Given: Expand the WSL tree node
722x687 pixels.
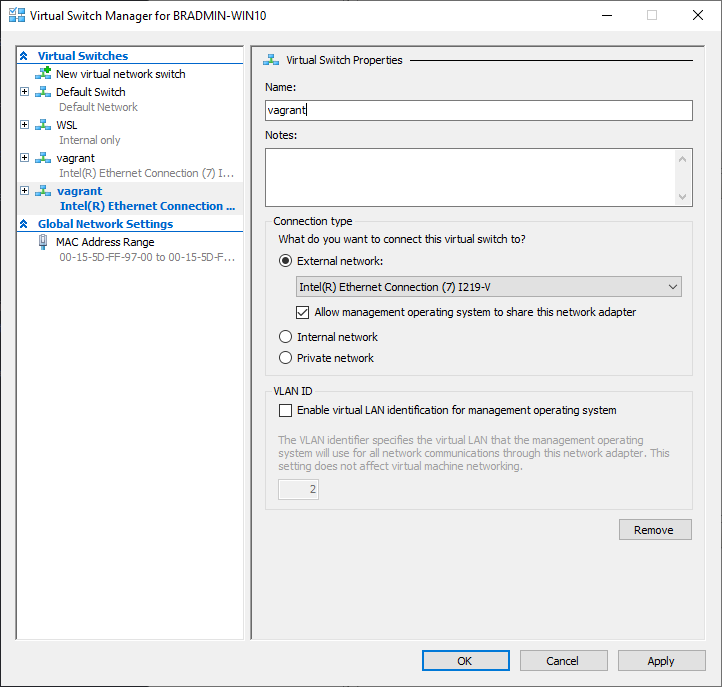Looking at the screenshot, I should (x=25, y=125).
